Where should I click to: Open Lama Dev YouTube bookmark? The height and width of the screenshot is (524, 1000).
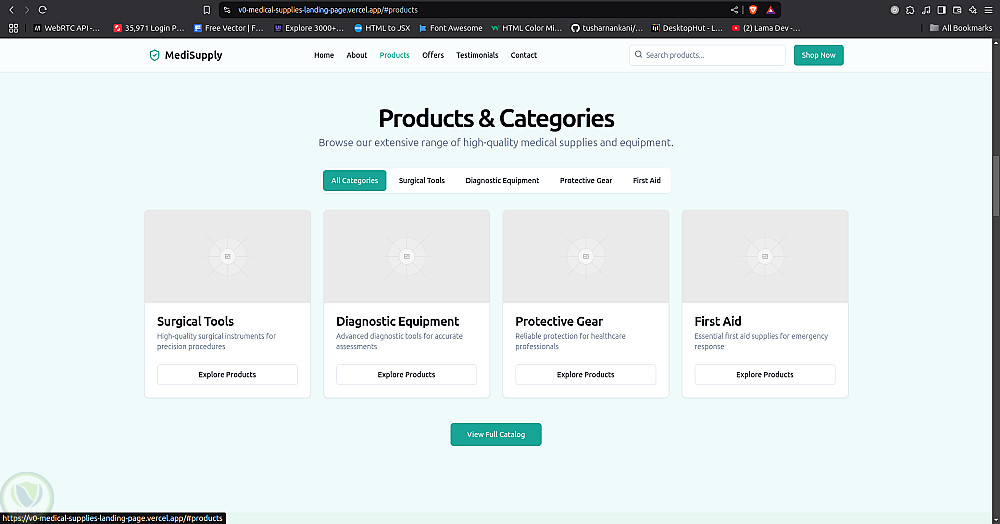tap(766, 28)
